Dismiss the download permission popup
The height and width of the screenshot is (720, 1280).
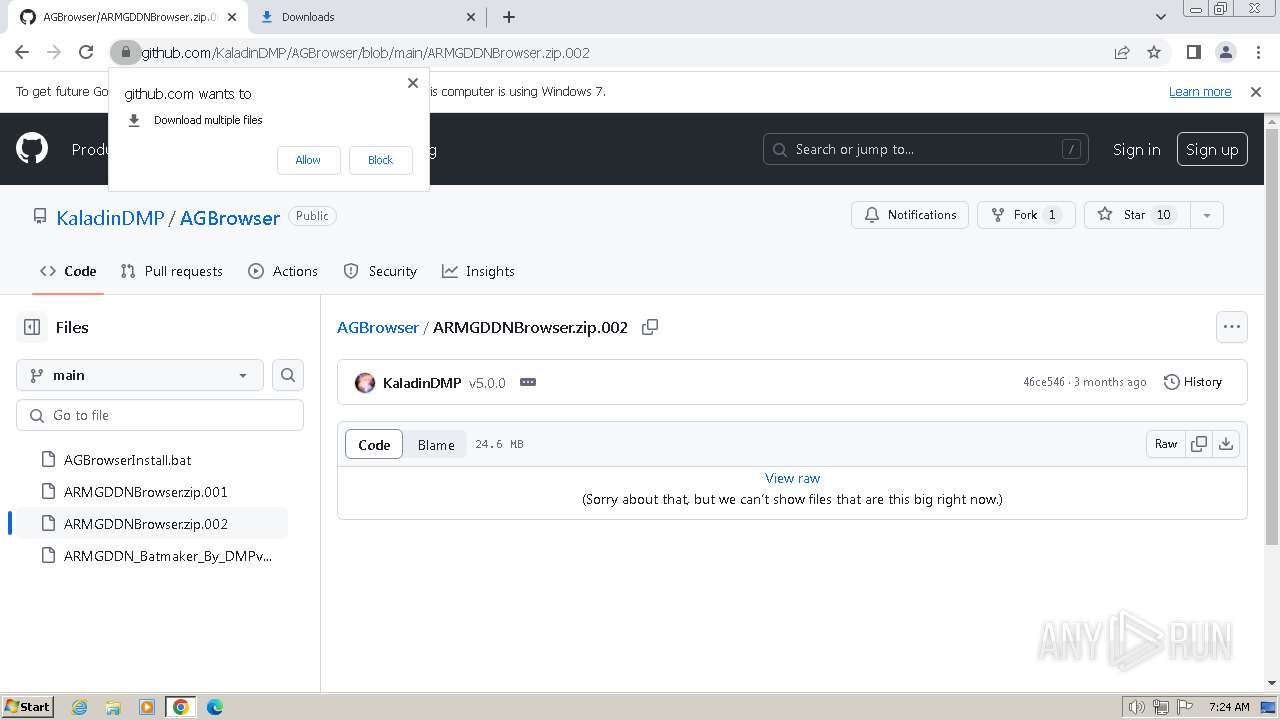pyautogui.click(x=412, y=83)
